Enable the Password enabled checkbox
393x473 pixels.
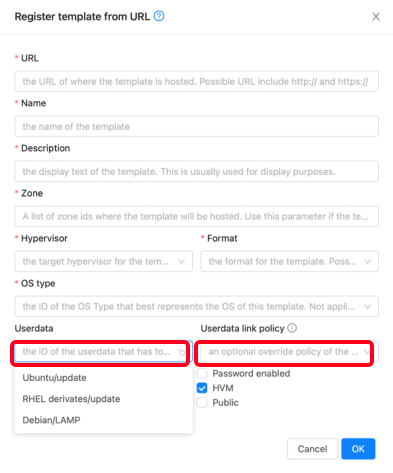point(202,374)
